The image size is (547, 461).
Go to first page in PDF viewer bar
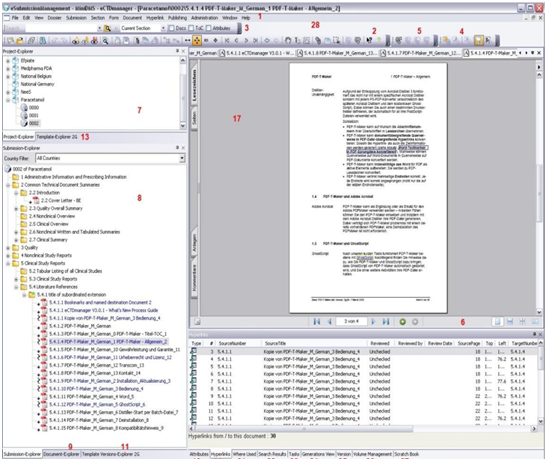point(317,322)
